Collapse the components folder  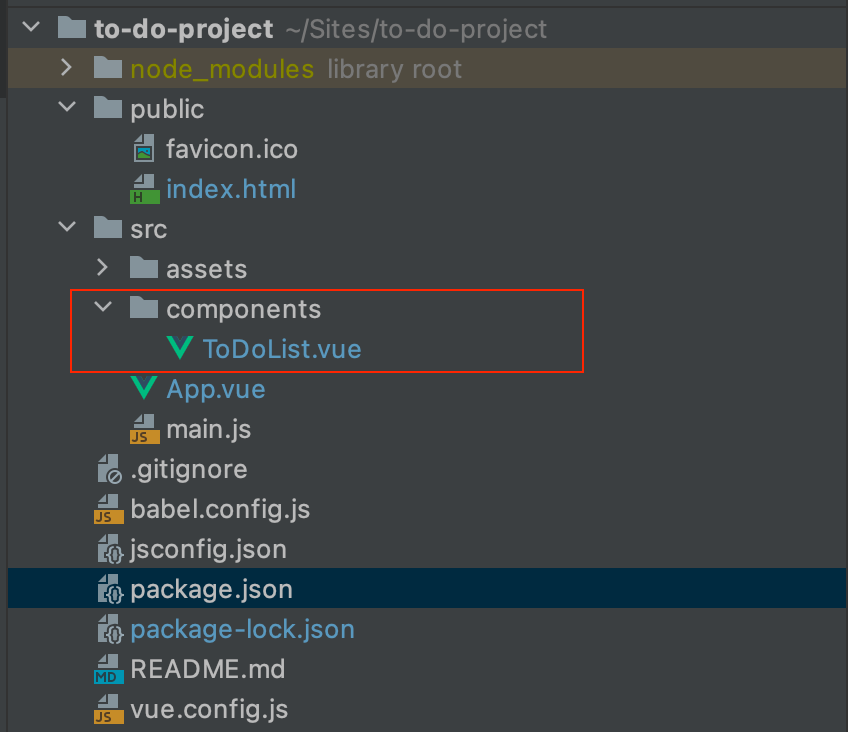(101, 308)
